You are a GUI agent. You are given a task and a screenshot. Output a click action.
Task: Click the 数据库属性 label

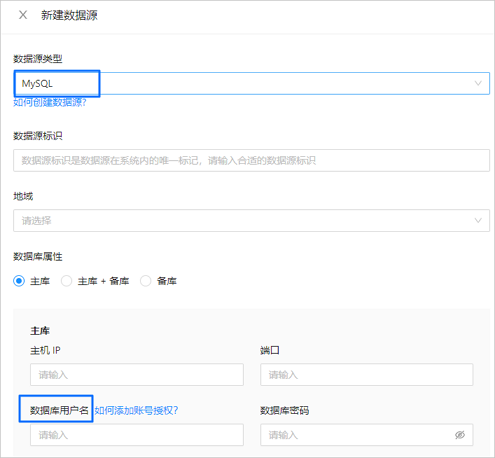click(x=38, y=256)
